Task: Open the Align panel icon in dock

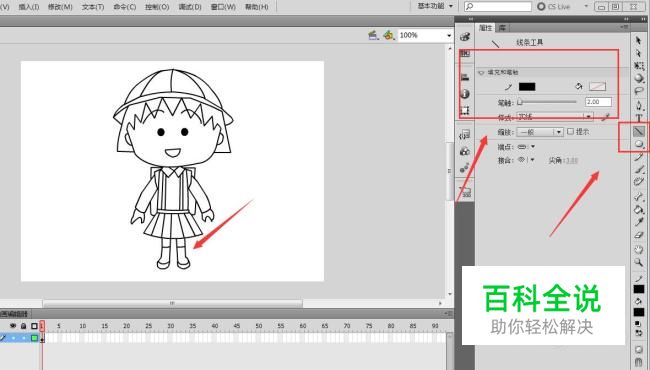Action: 465,77
